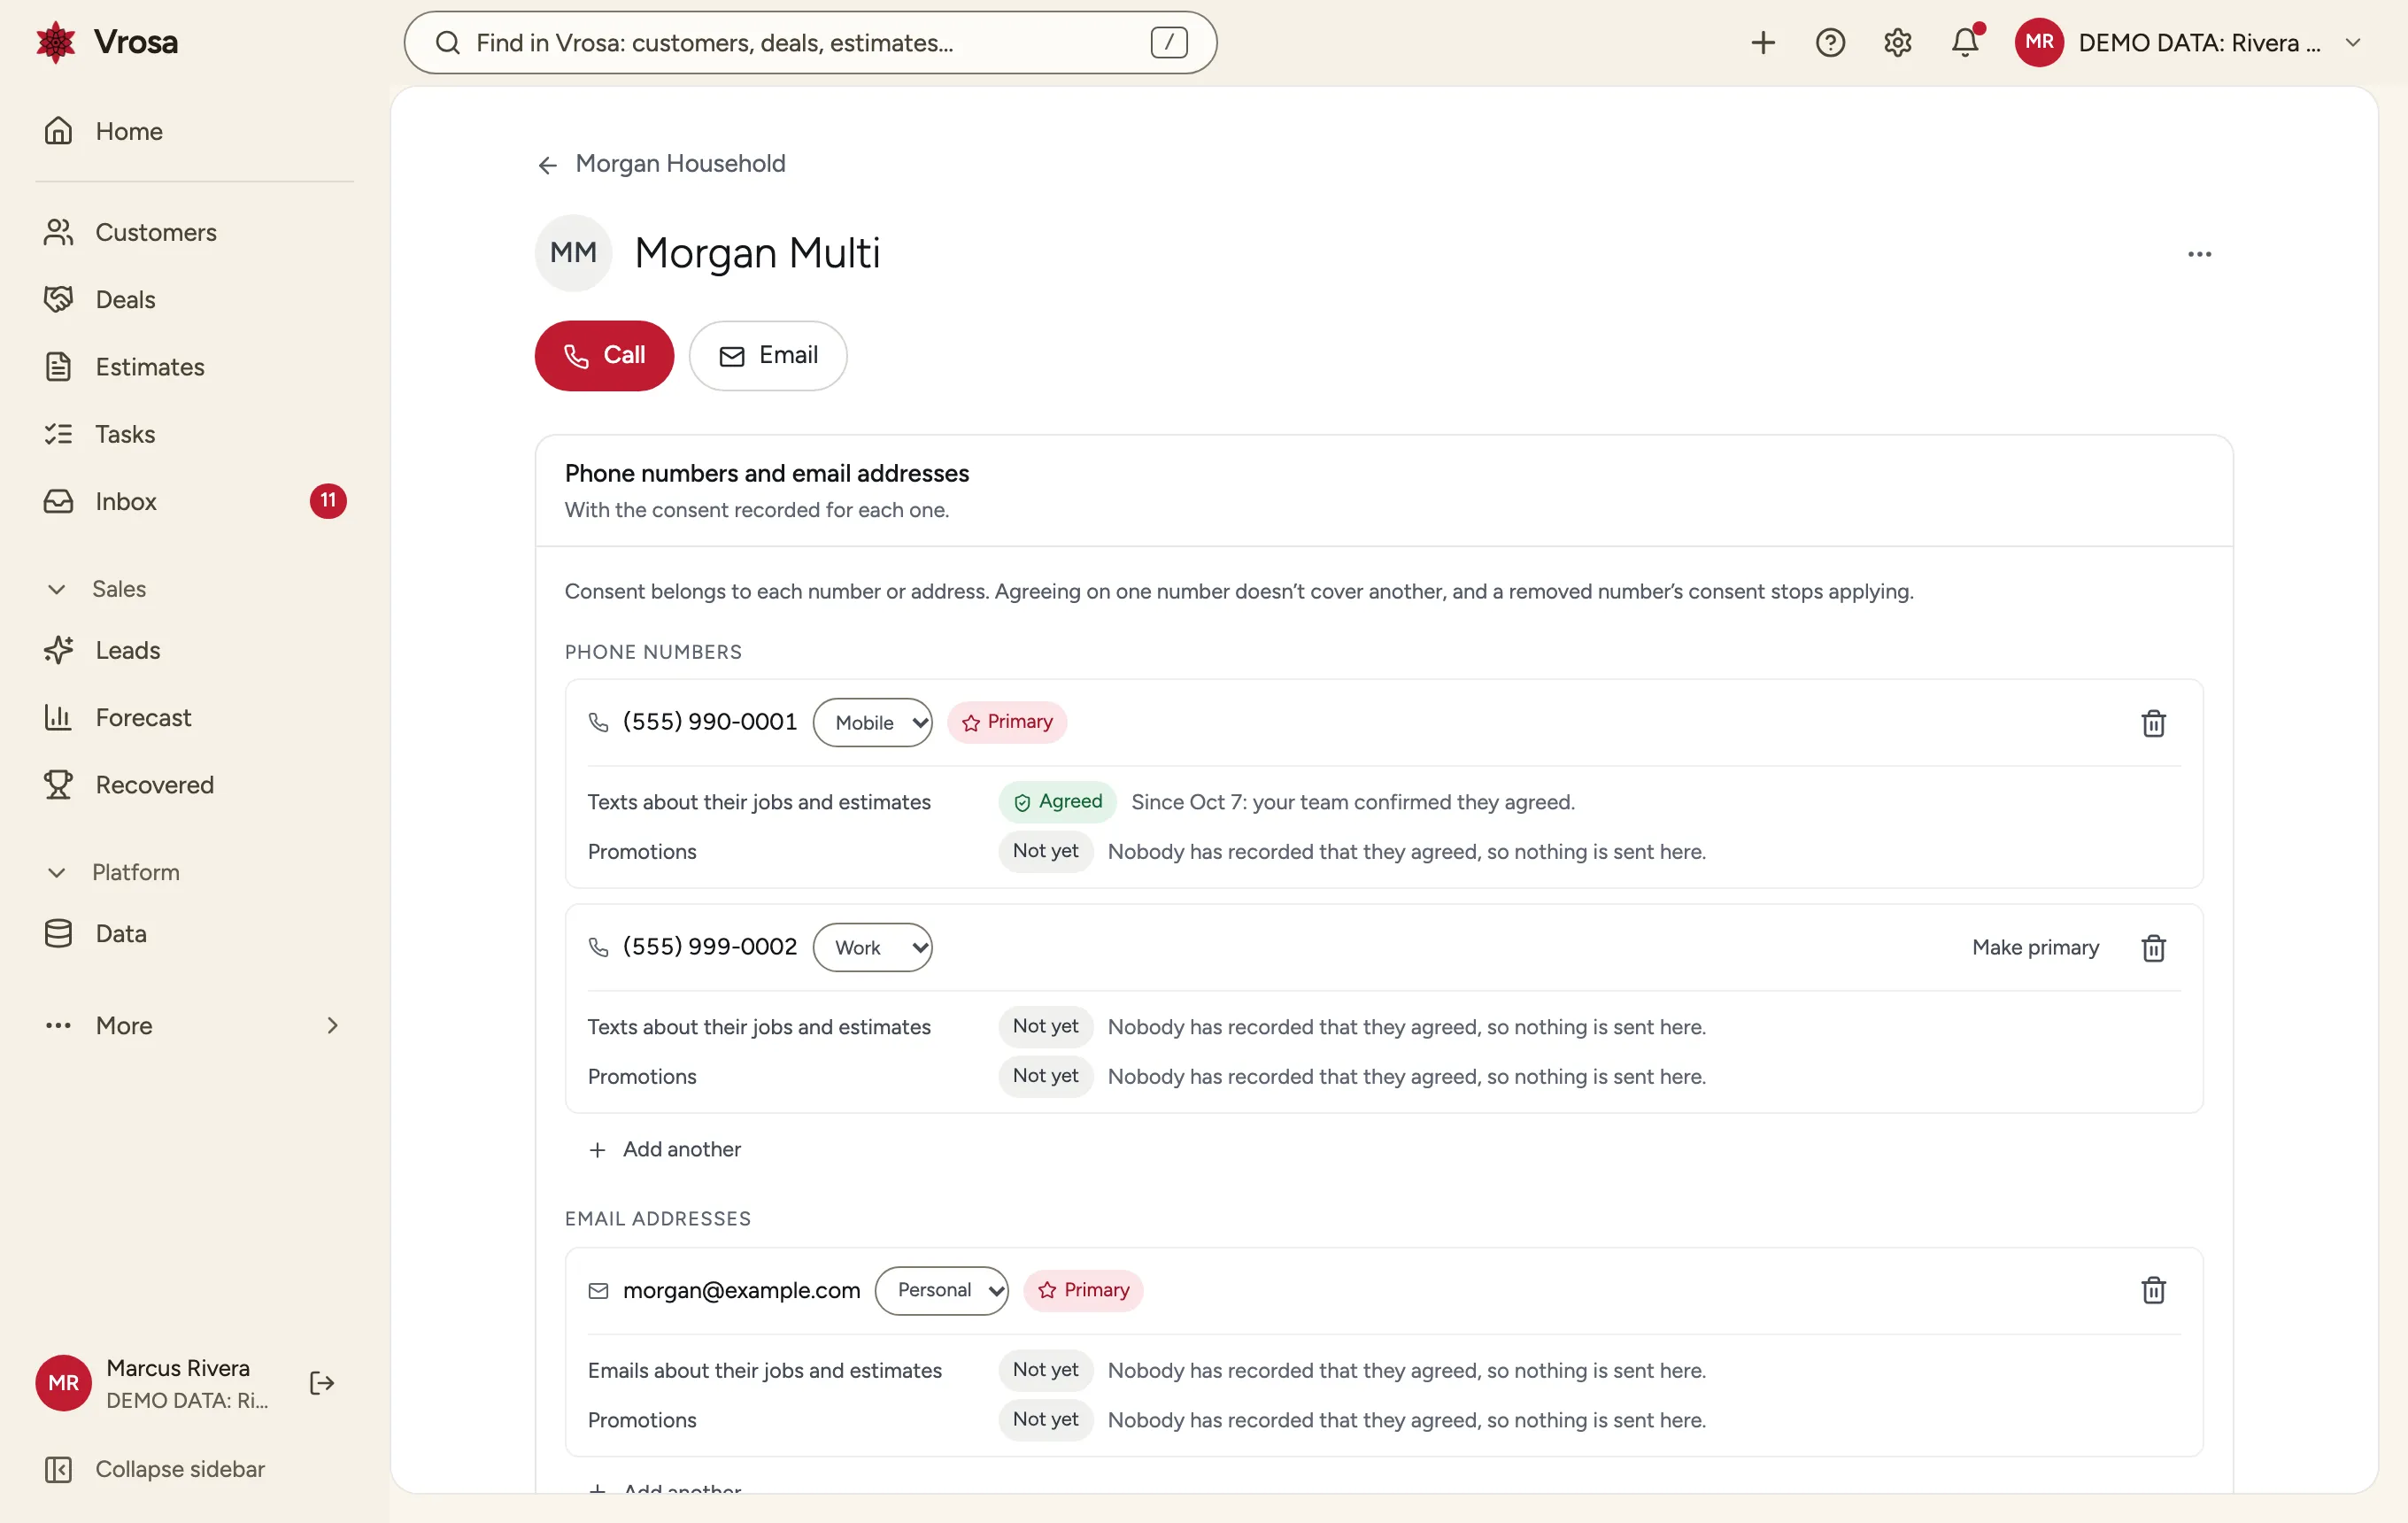Open the Mobile phone type dropdown
Viewport: 2408px width, 1523px height.
872,723
